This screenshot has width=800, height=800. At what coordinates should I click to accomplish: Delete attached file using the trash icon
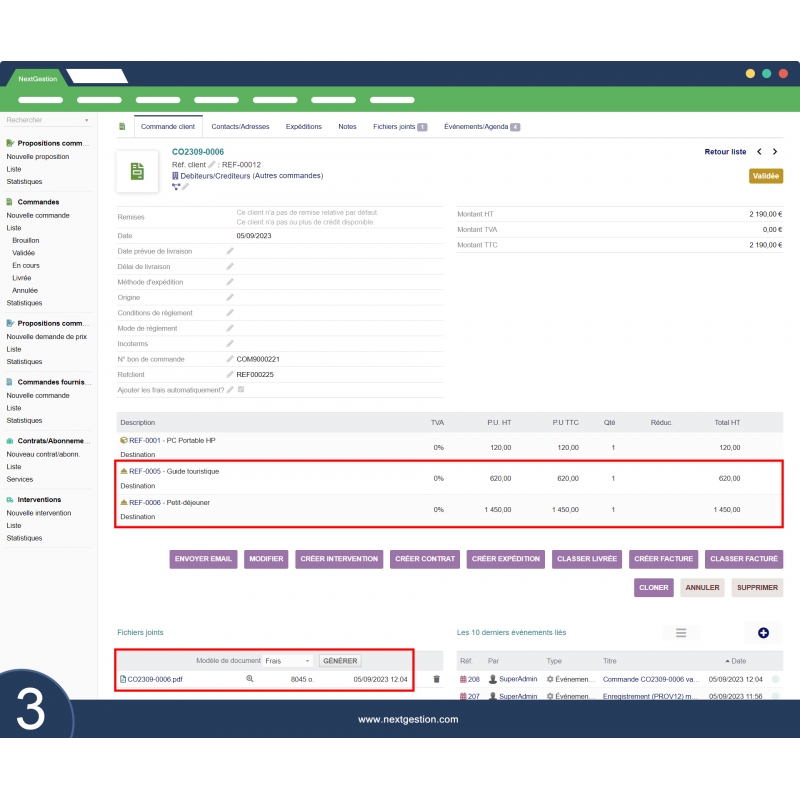(436, 679)
